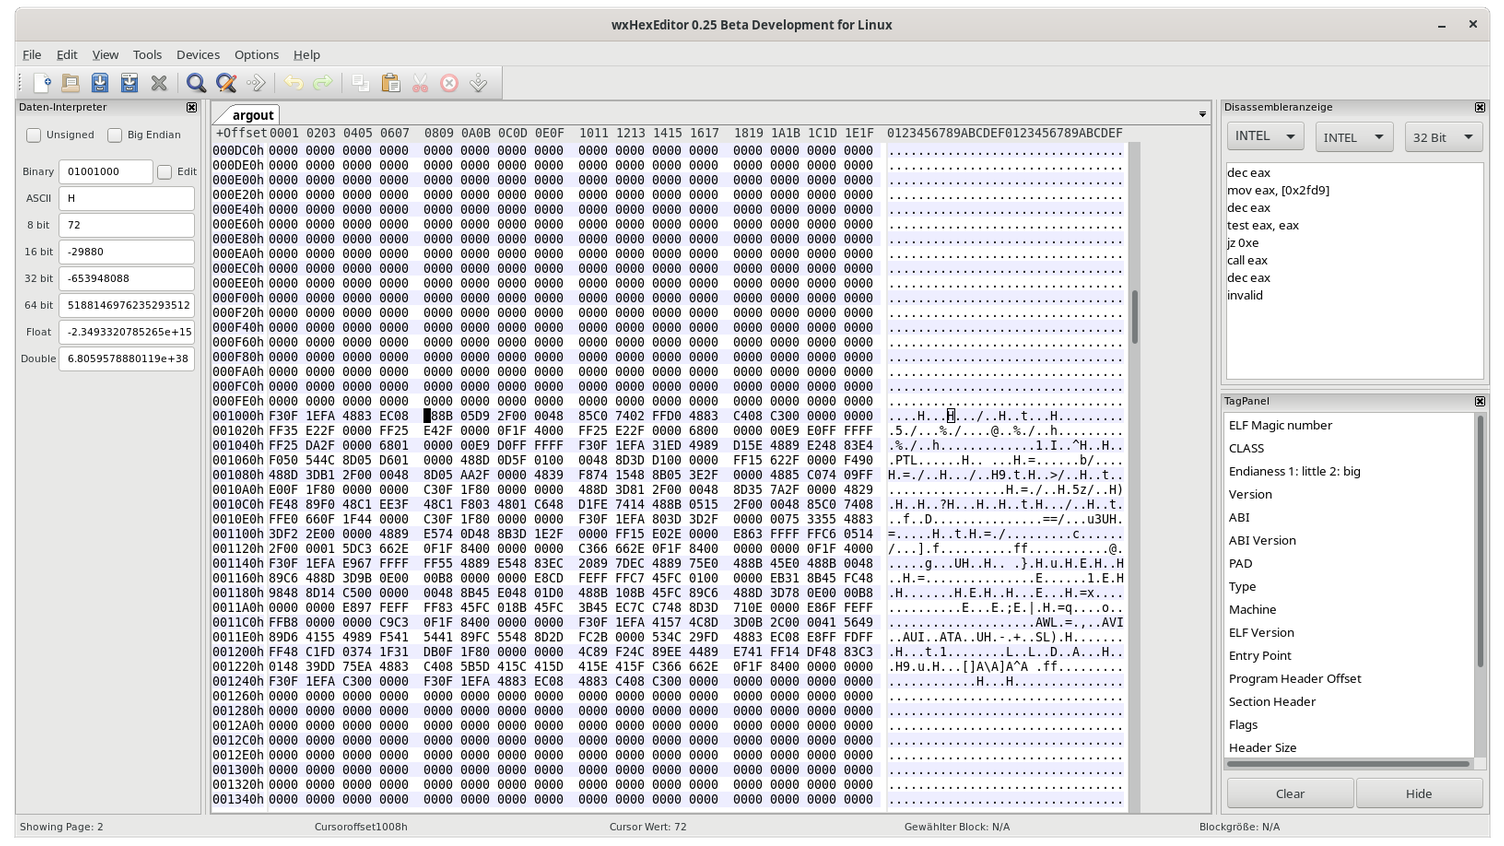Expand the hex panel dropdown arrow above the scrollbar
The image size is (1504, 846).
click(1200, 113)
